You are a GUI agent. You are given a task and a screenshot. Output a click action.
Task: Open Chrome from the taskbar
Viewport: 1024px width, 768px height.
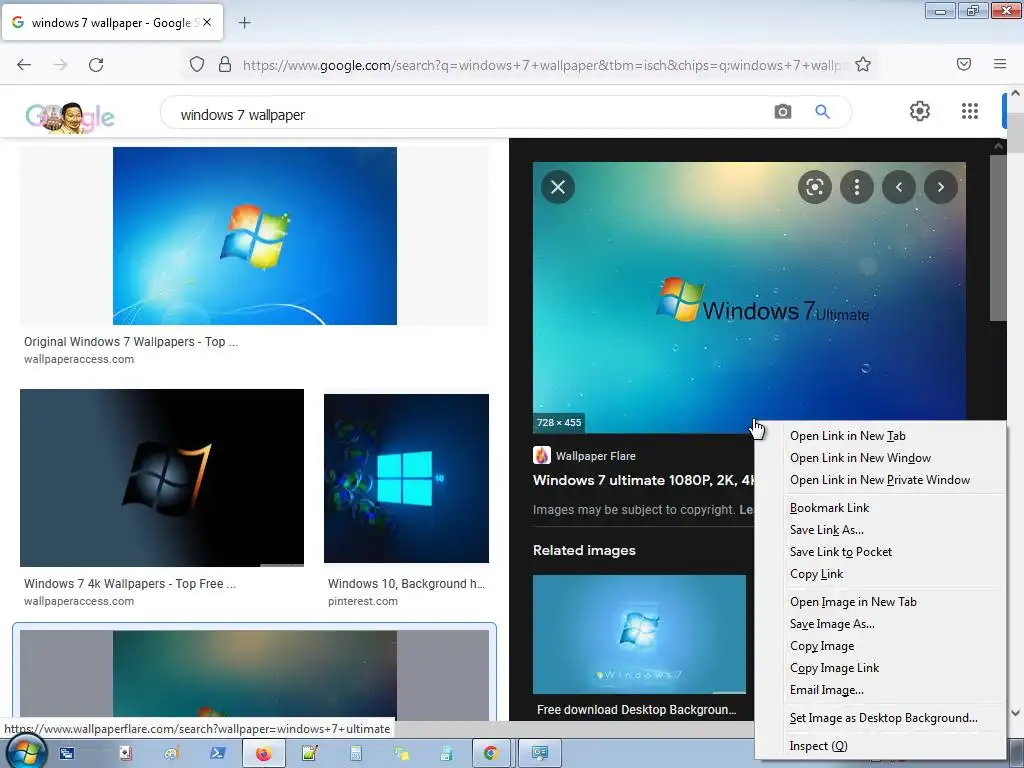491,754
